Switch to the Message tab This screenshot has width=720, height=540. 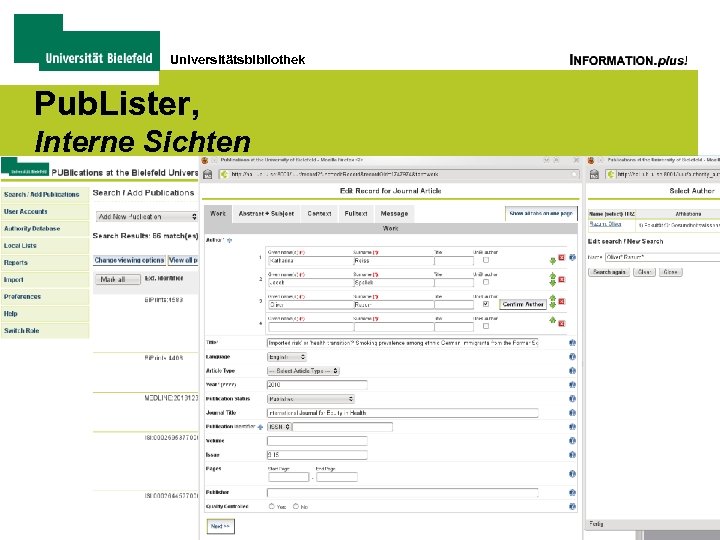coord(394,214)
